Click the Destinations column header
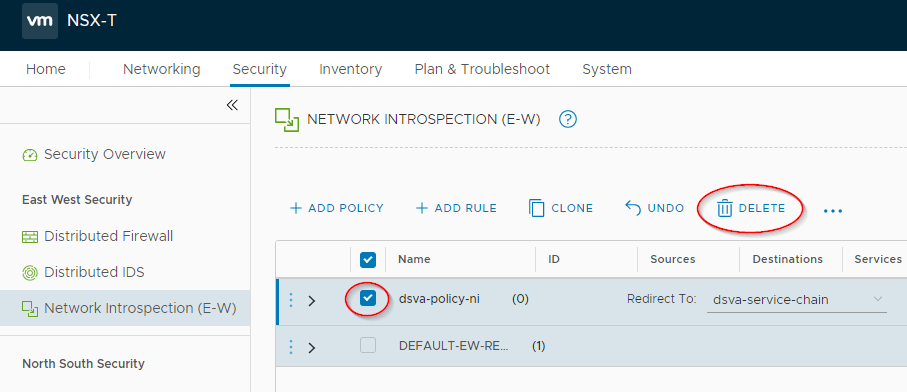907x392 pixels. (787, 259)
